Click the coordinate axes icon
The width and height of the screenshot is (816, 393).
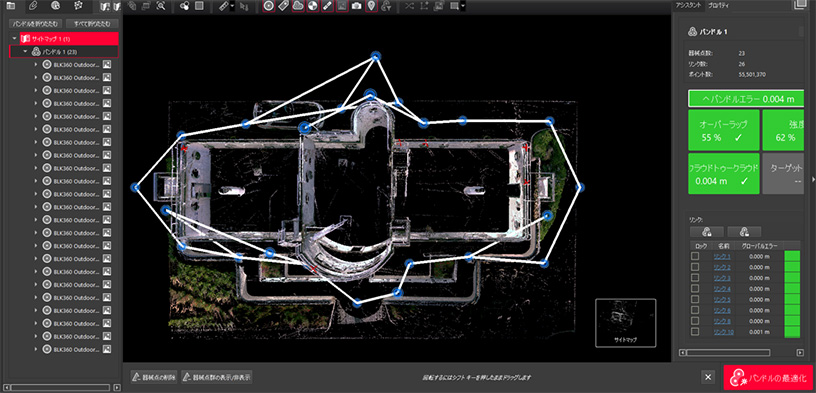pyautogui.click(x=424, y=6)
